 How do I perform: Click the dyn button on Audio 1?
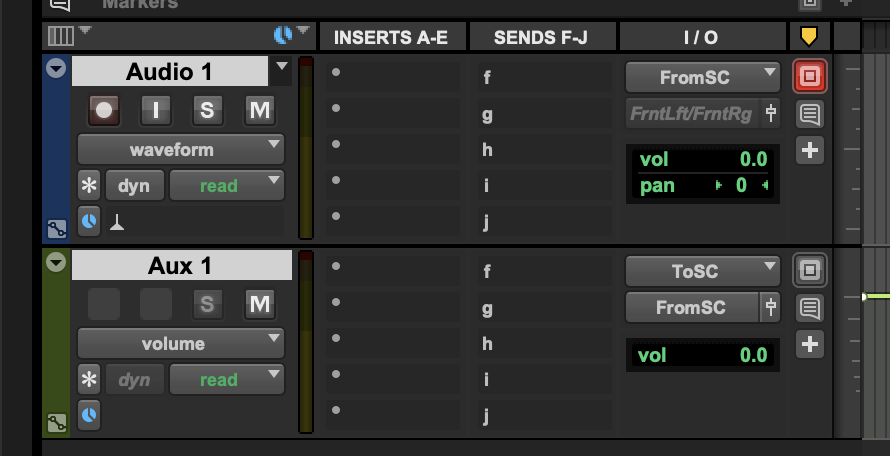[133, 185]
